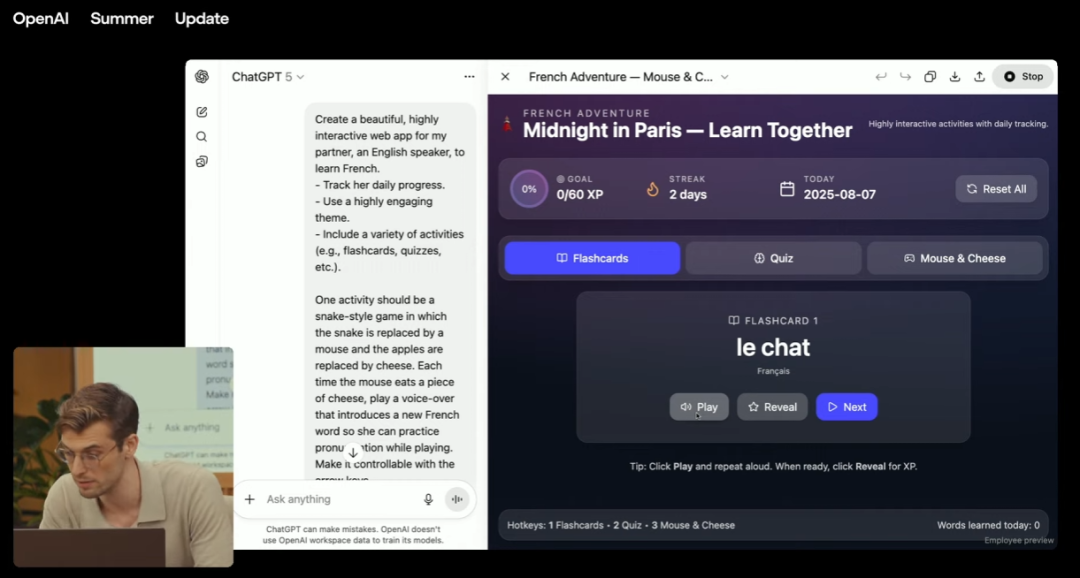Click the presenter webcam thumbnail

click(123, 457)
